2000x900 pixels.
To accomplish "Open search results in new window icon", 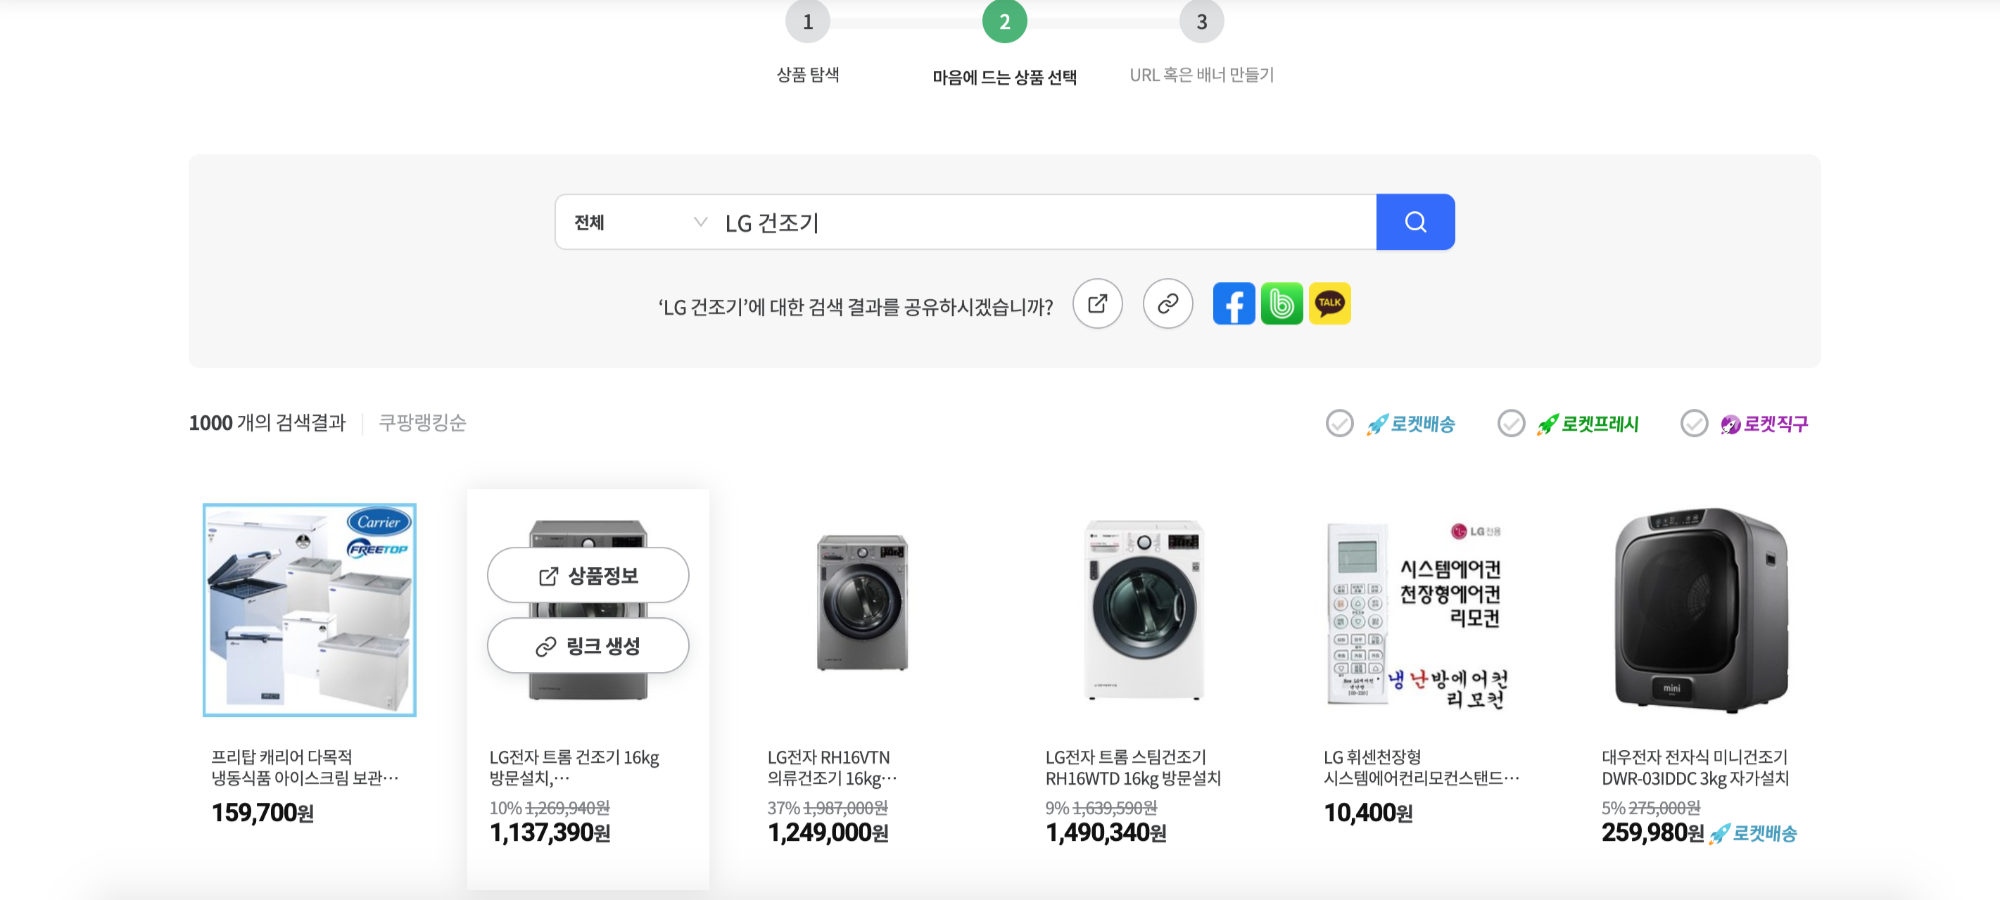I will pyautogui.click(x=1097, y=303).
